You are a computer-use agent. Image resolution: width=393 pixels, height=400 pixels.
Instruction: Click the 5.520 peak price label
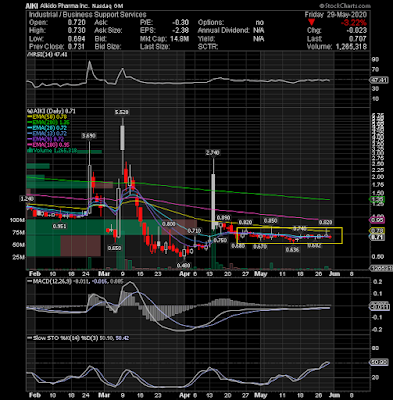coord(122,112)
